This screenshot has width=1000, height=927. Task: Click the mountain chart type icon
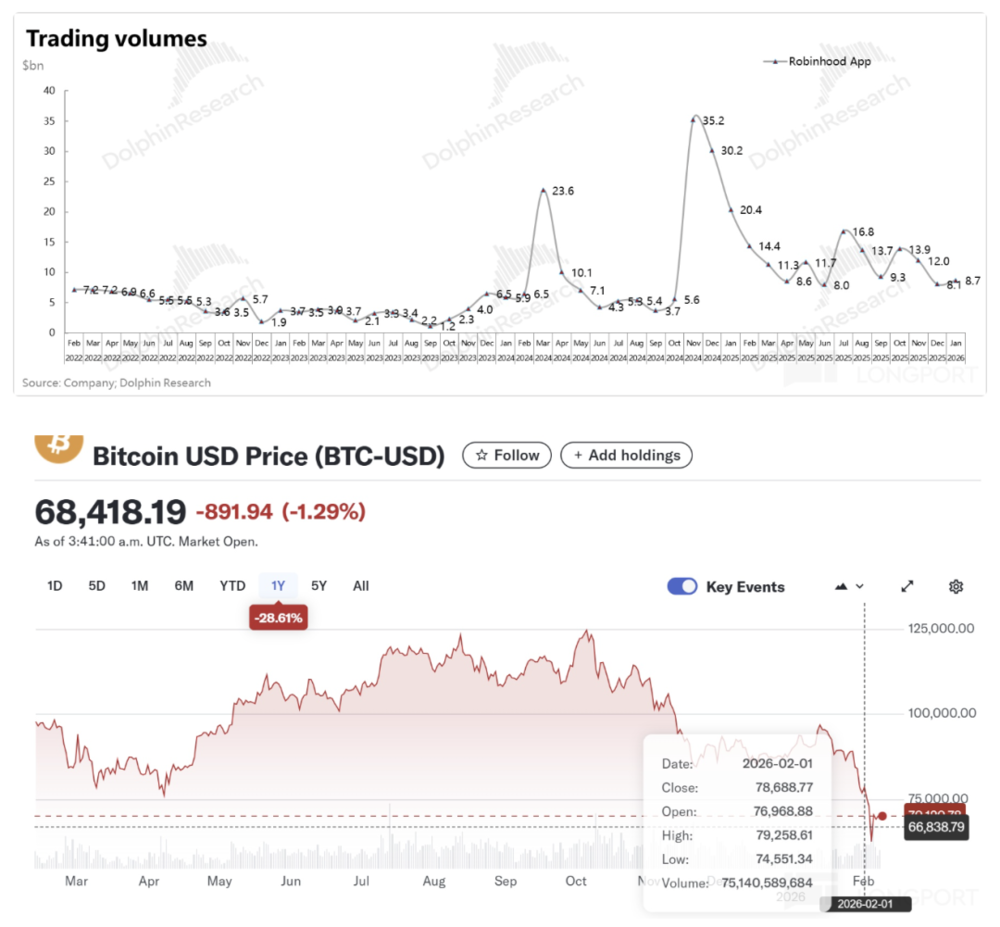841,587
